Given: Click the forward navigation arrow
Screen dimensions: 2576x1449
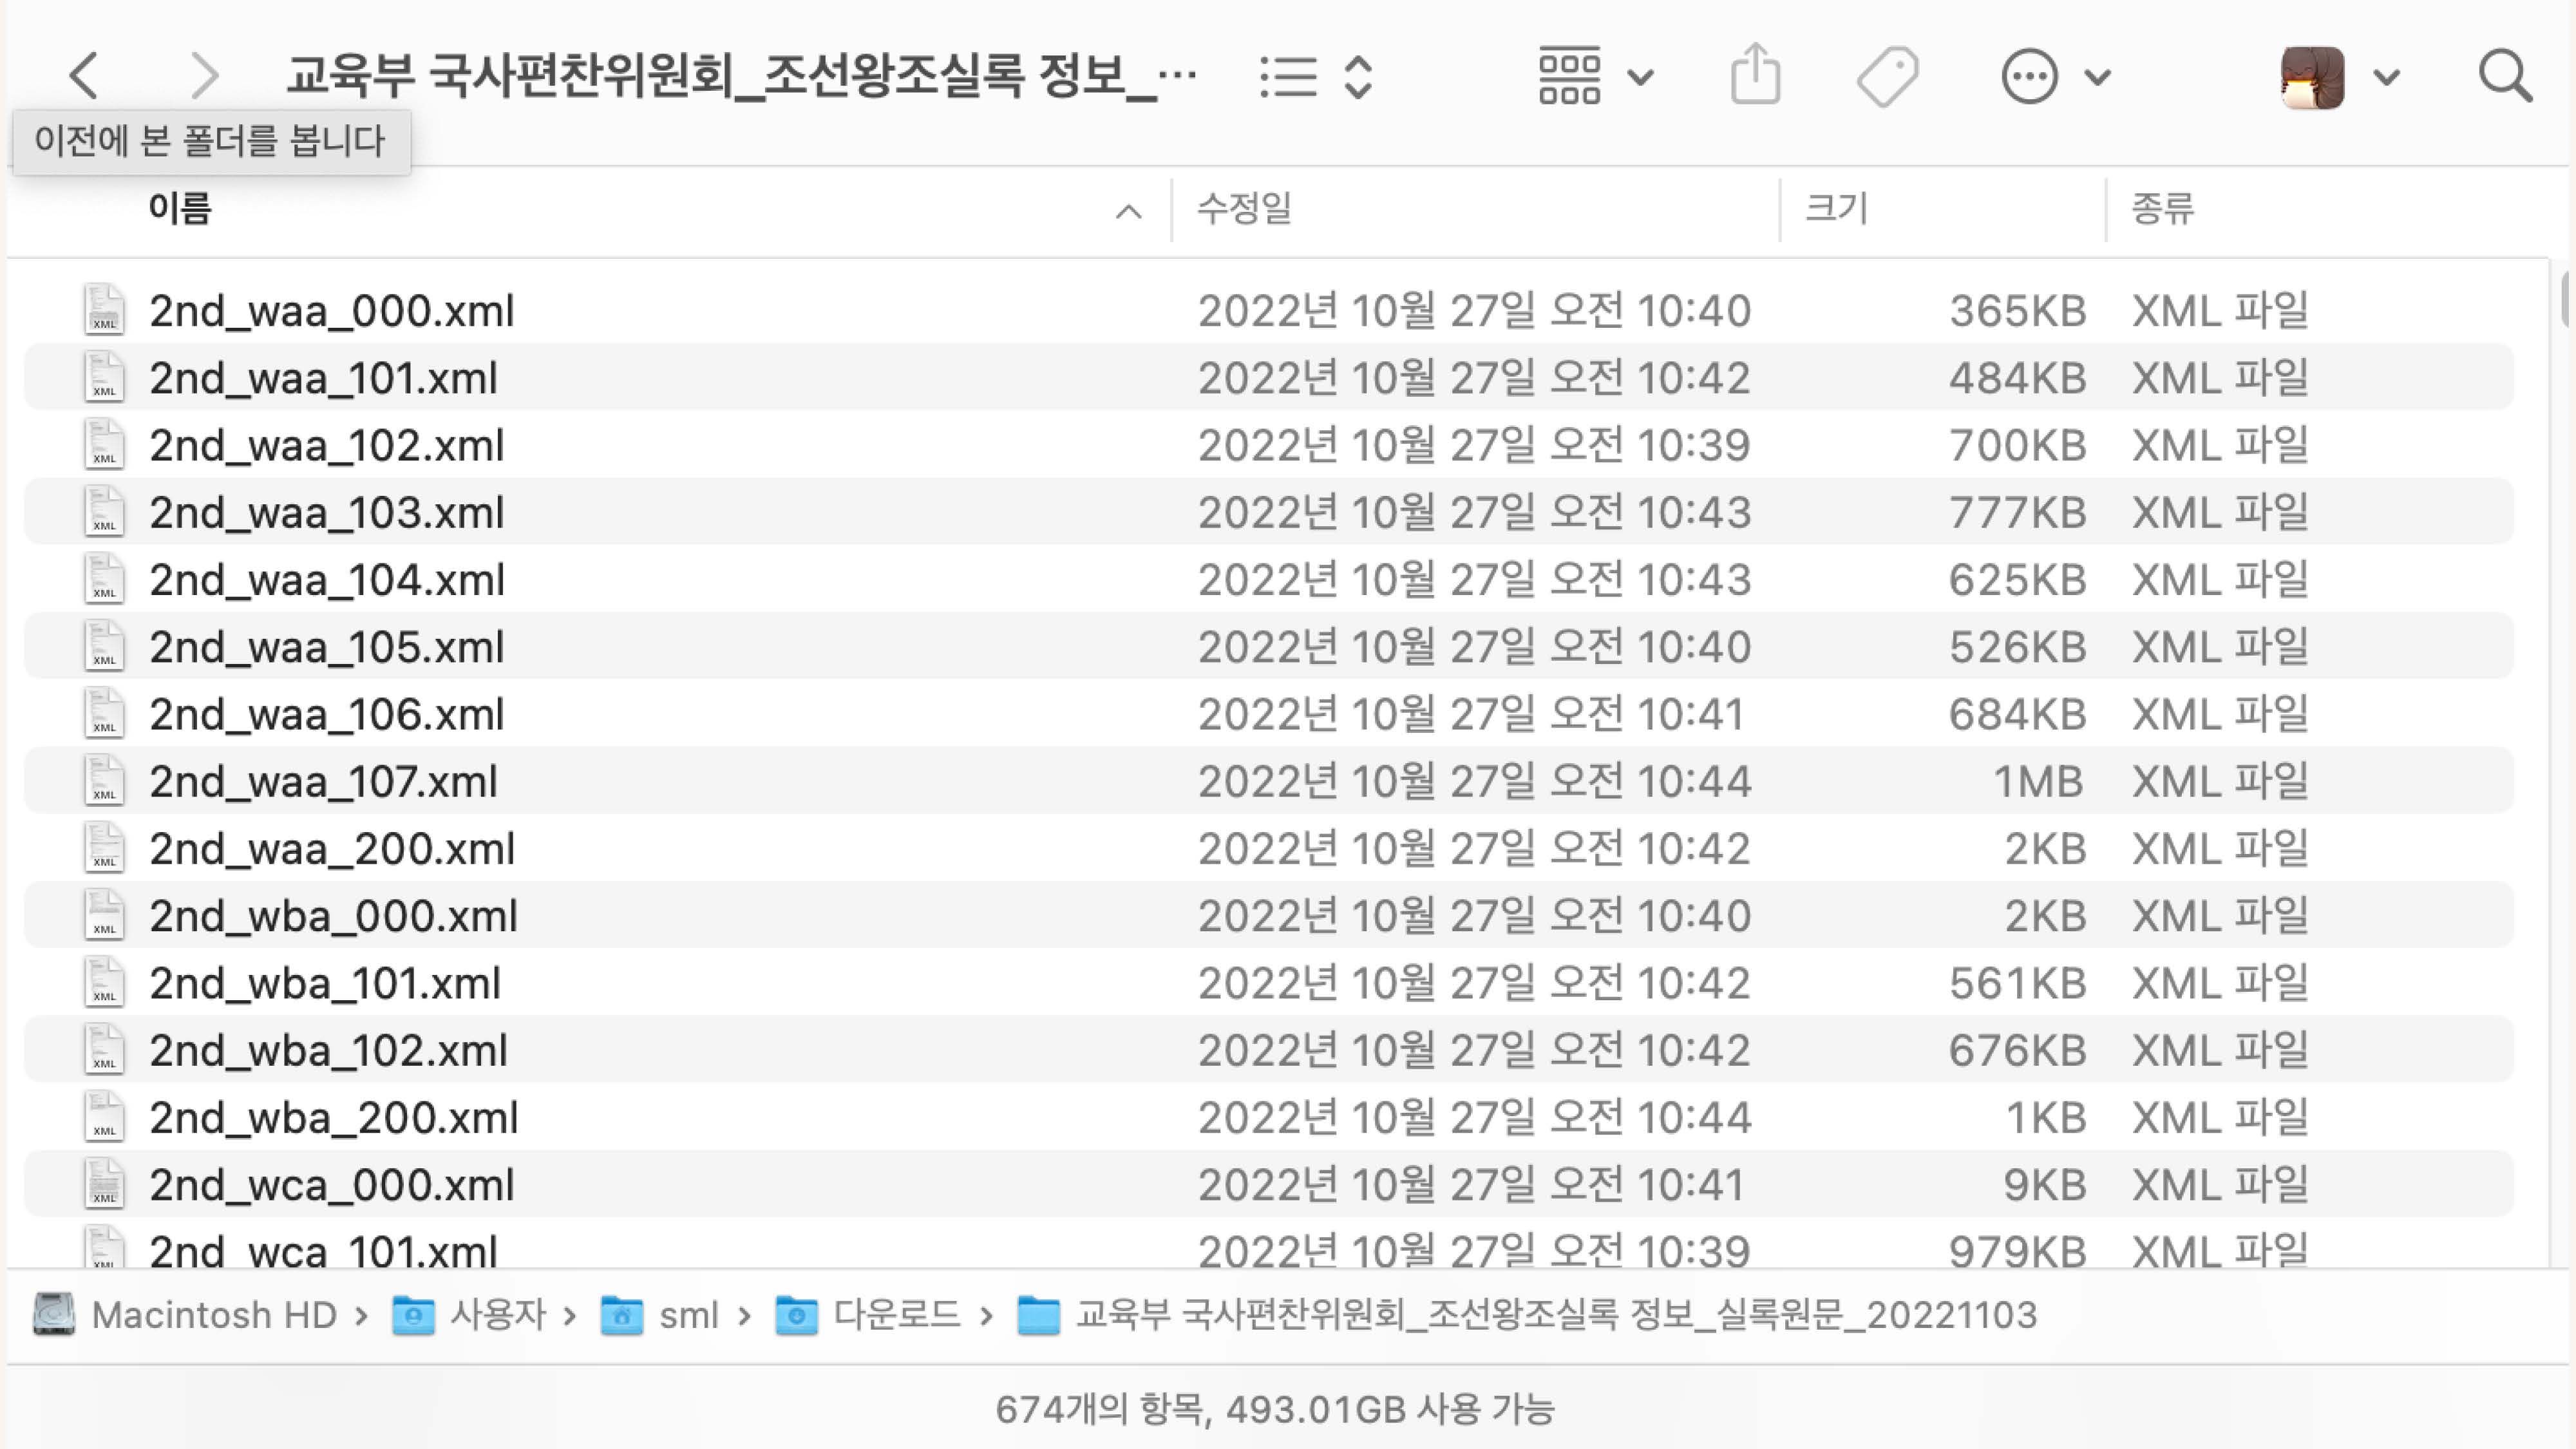Looking at the screenshot, I should pyautogui.click(x=204, y=76).
